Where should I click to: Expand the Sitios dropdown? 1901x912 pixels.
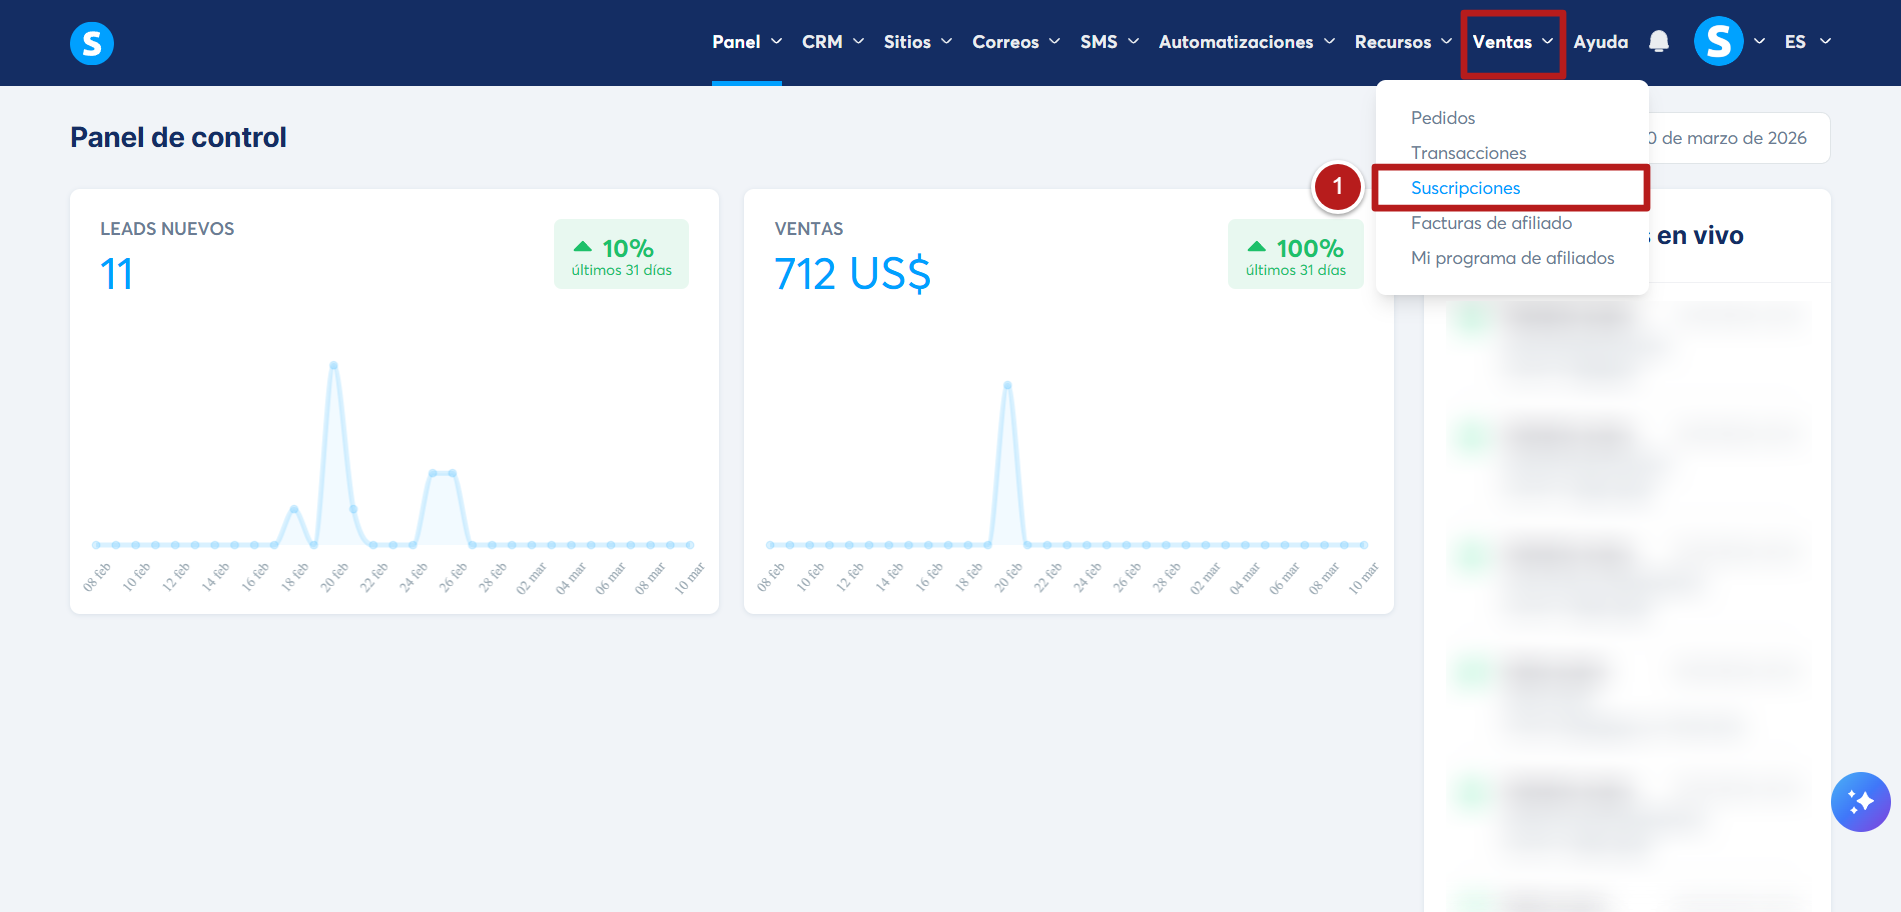click(917, 42)
